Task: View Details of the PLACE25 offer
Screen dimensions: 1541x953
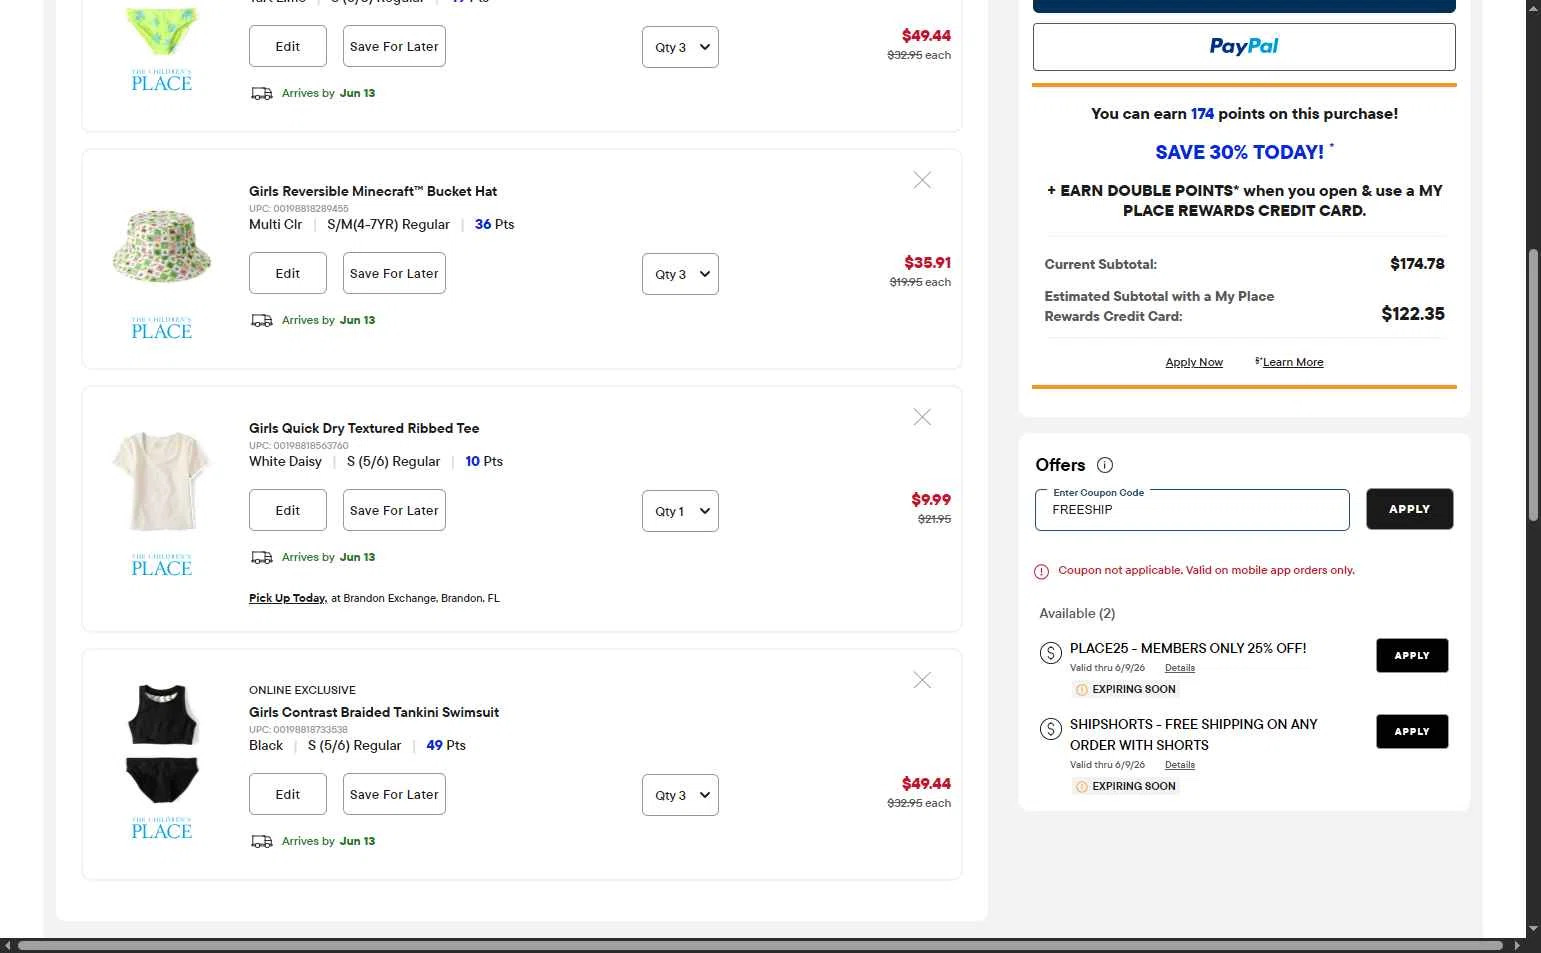Action: click(1180, 668)
